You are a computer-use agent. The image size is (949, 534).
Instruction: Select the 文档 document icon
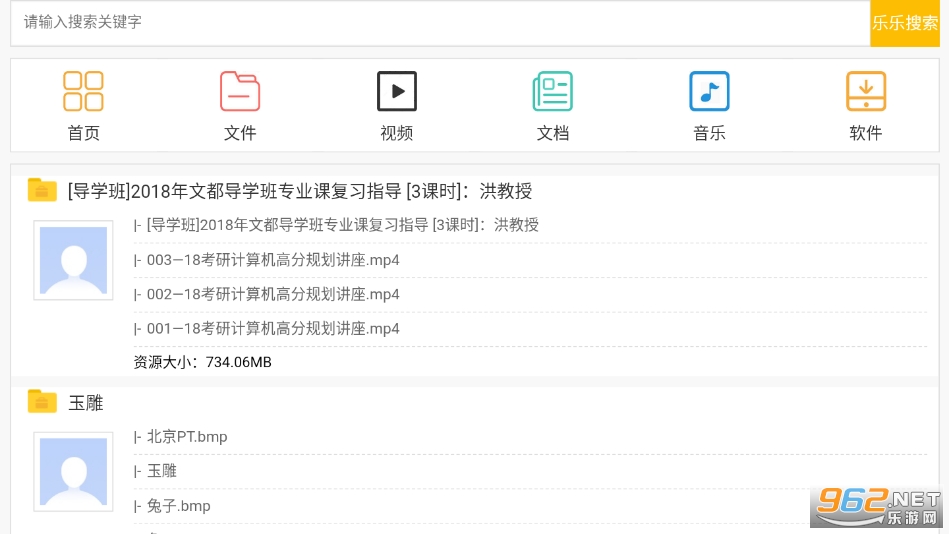coord(552,92)
